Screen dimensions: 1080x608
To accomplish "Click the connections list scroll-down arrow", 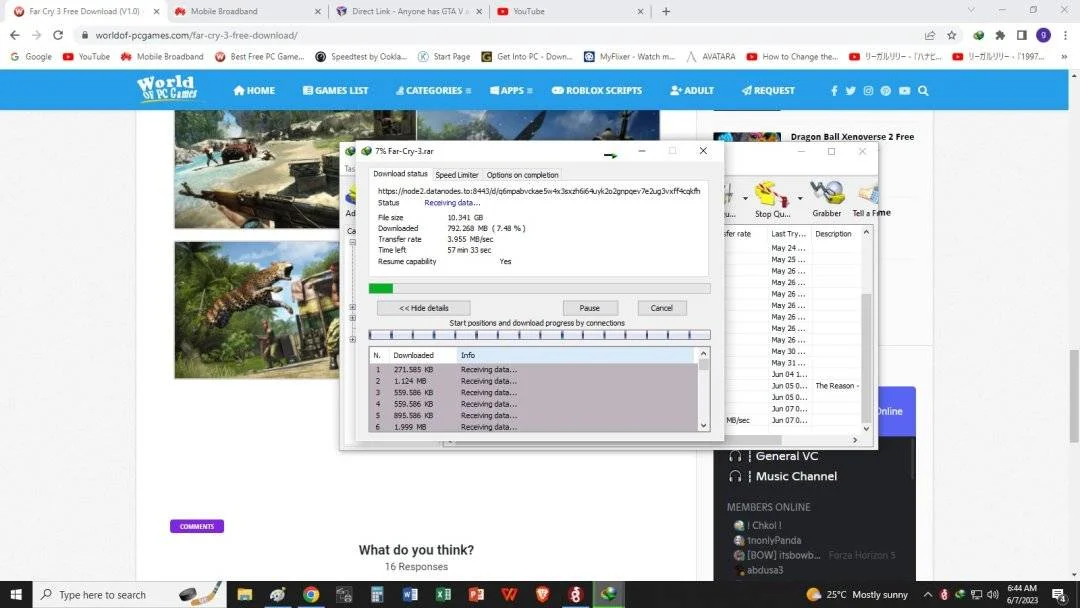I will (x=703, y=426).
